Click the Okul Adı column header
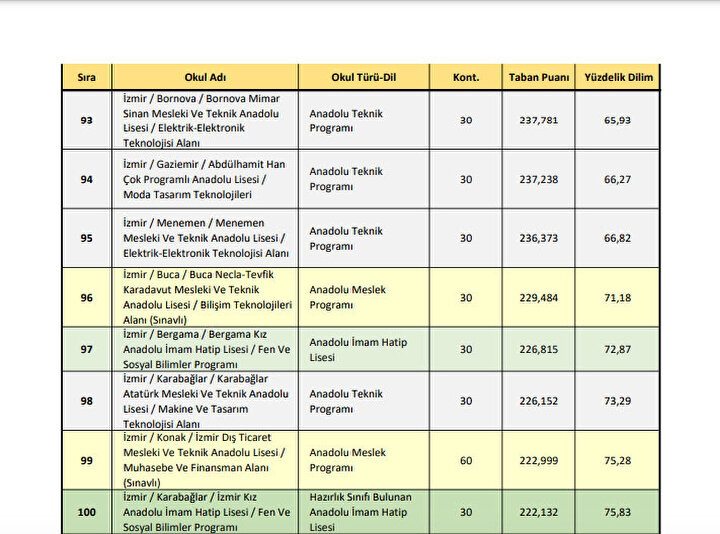The image size is (720, 534). (x=205, y=77)
